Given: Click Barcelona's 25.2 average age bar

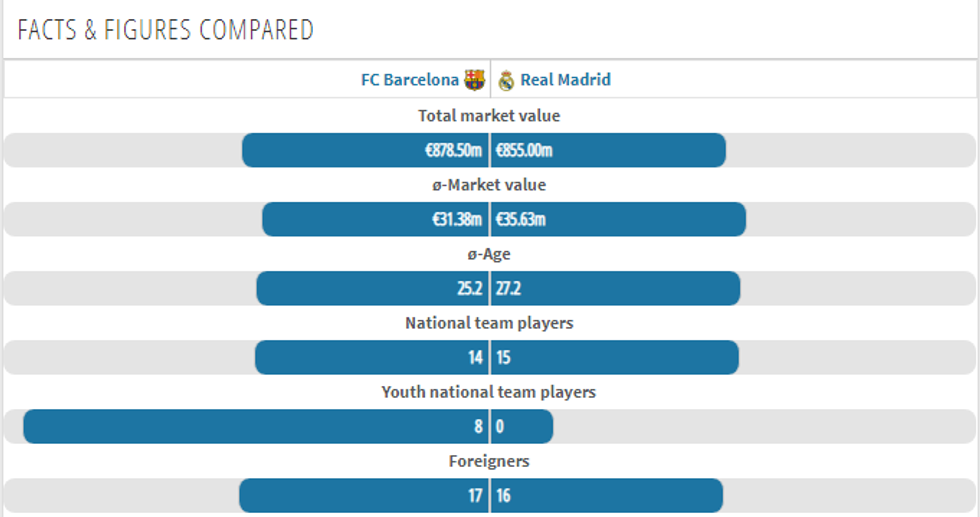Looking at the screenshot, I should [372, 288].
